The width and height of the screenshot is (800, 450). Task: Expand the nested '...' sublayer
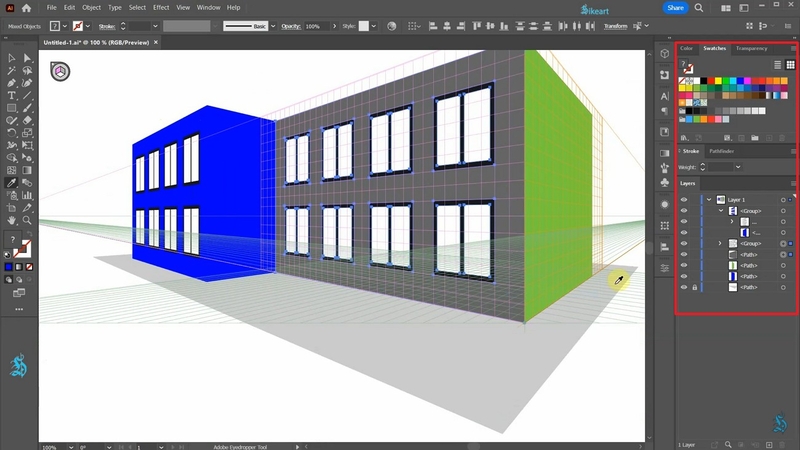pyautogui.click(x=732, y=221)
